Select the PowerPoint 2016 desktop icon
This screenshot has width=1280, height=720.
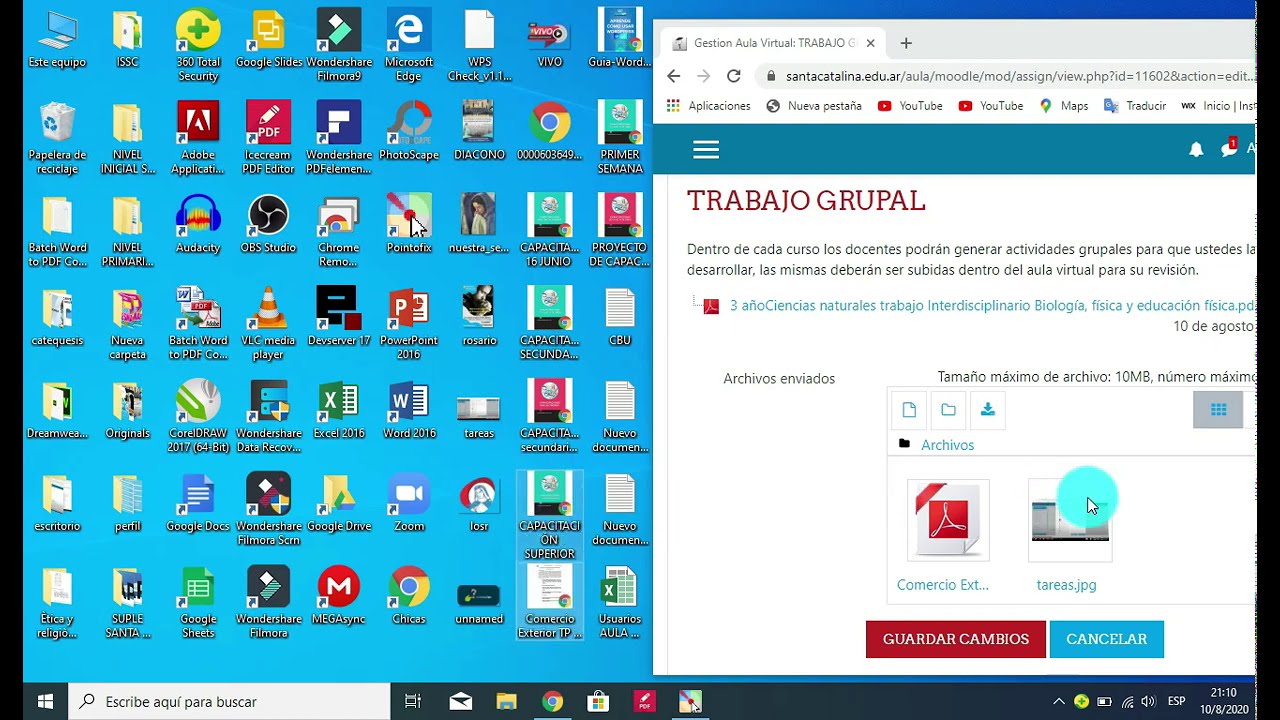click(409, 322)
